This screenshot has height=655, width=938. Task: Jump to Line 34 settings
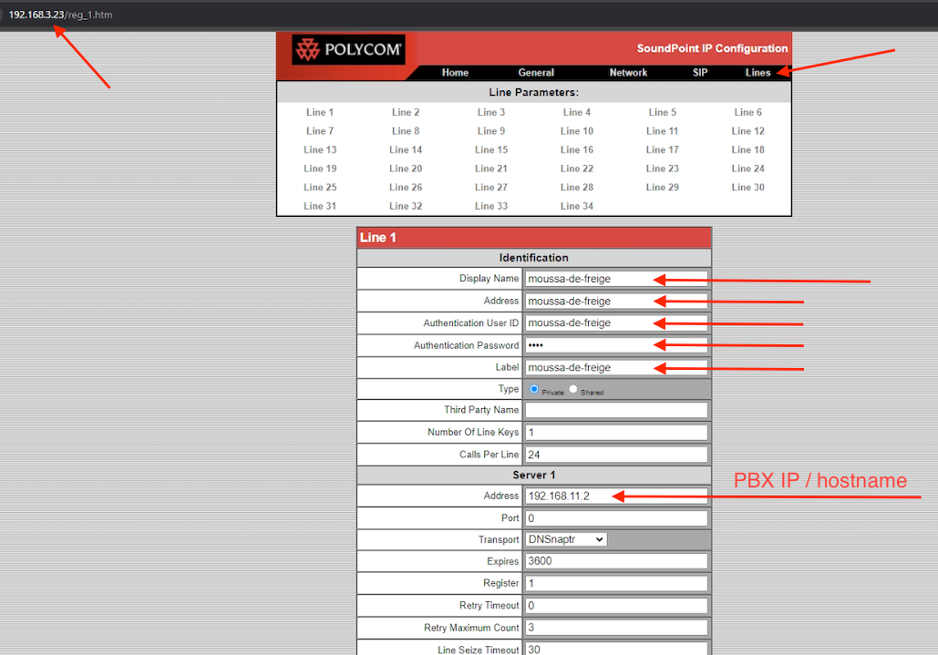[577, 206]
